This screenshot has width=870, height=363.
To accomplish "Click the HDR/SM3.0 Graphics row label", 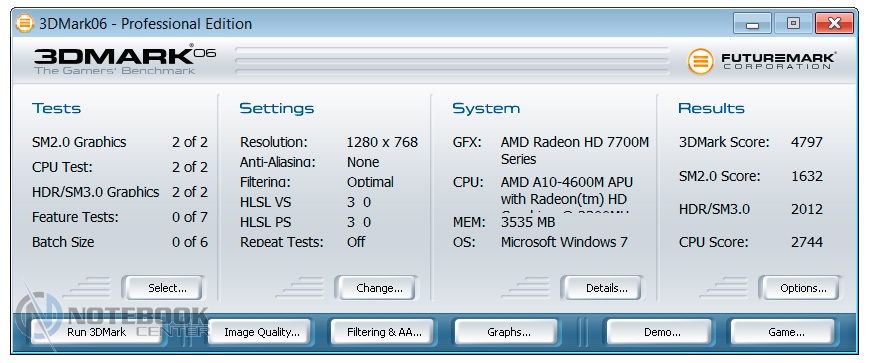I will coord(95,192).
